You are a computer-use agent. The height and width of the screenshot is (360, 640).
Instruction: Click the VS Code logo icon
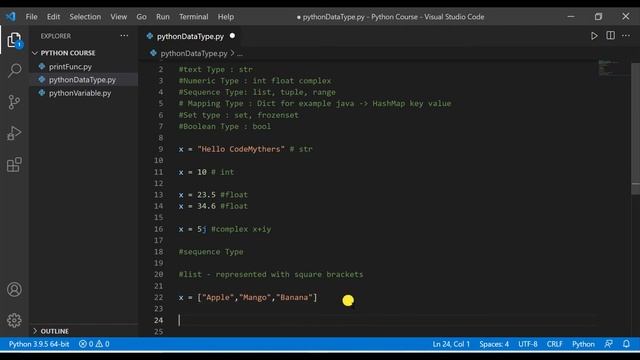point(11,17)
